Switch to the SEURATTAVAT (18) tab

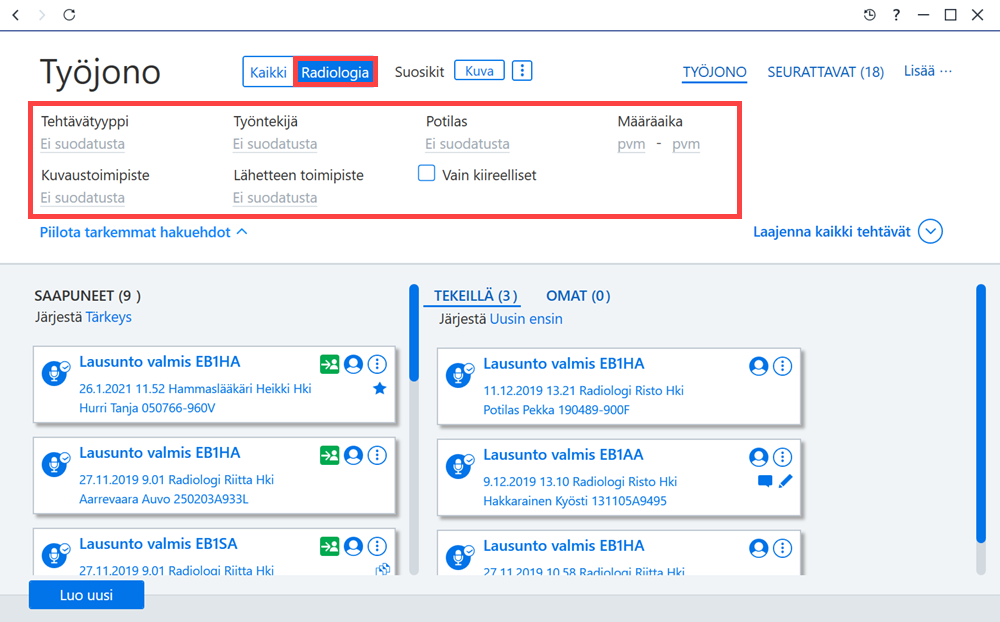coord(825,72)
